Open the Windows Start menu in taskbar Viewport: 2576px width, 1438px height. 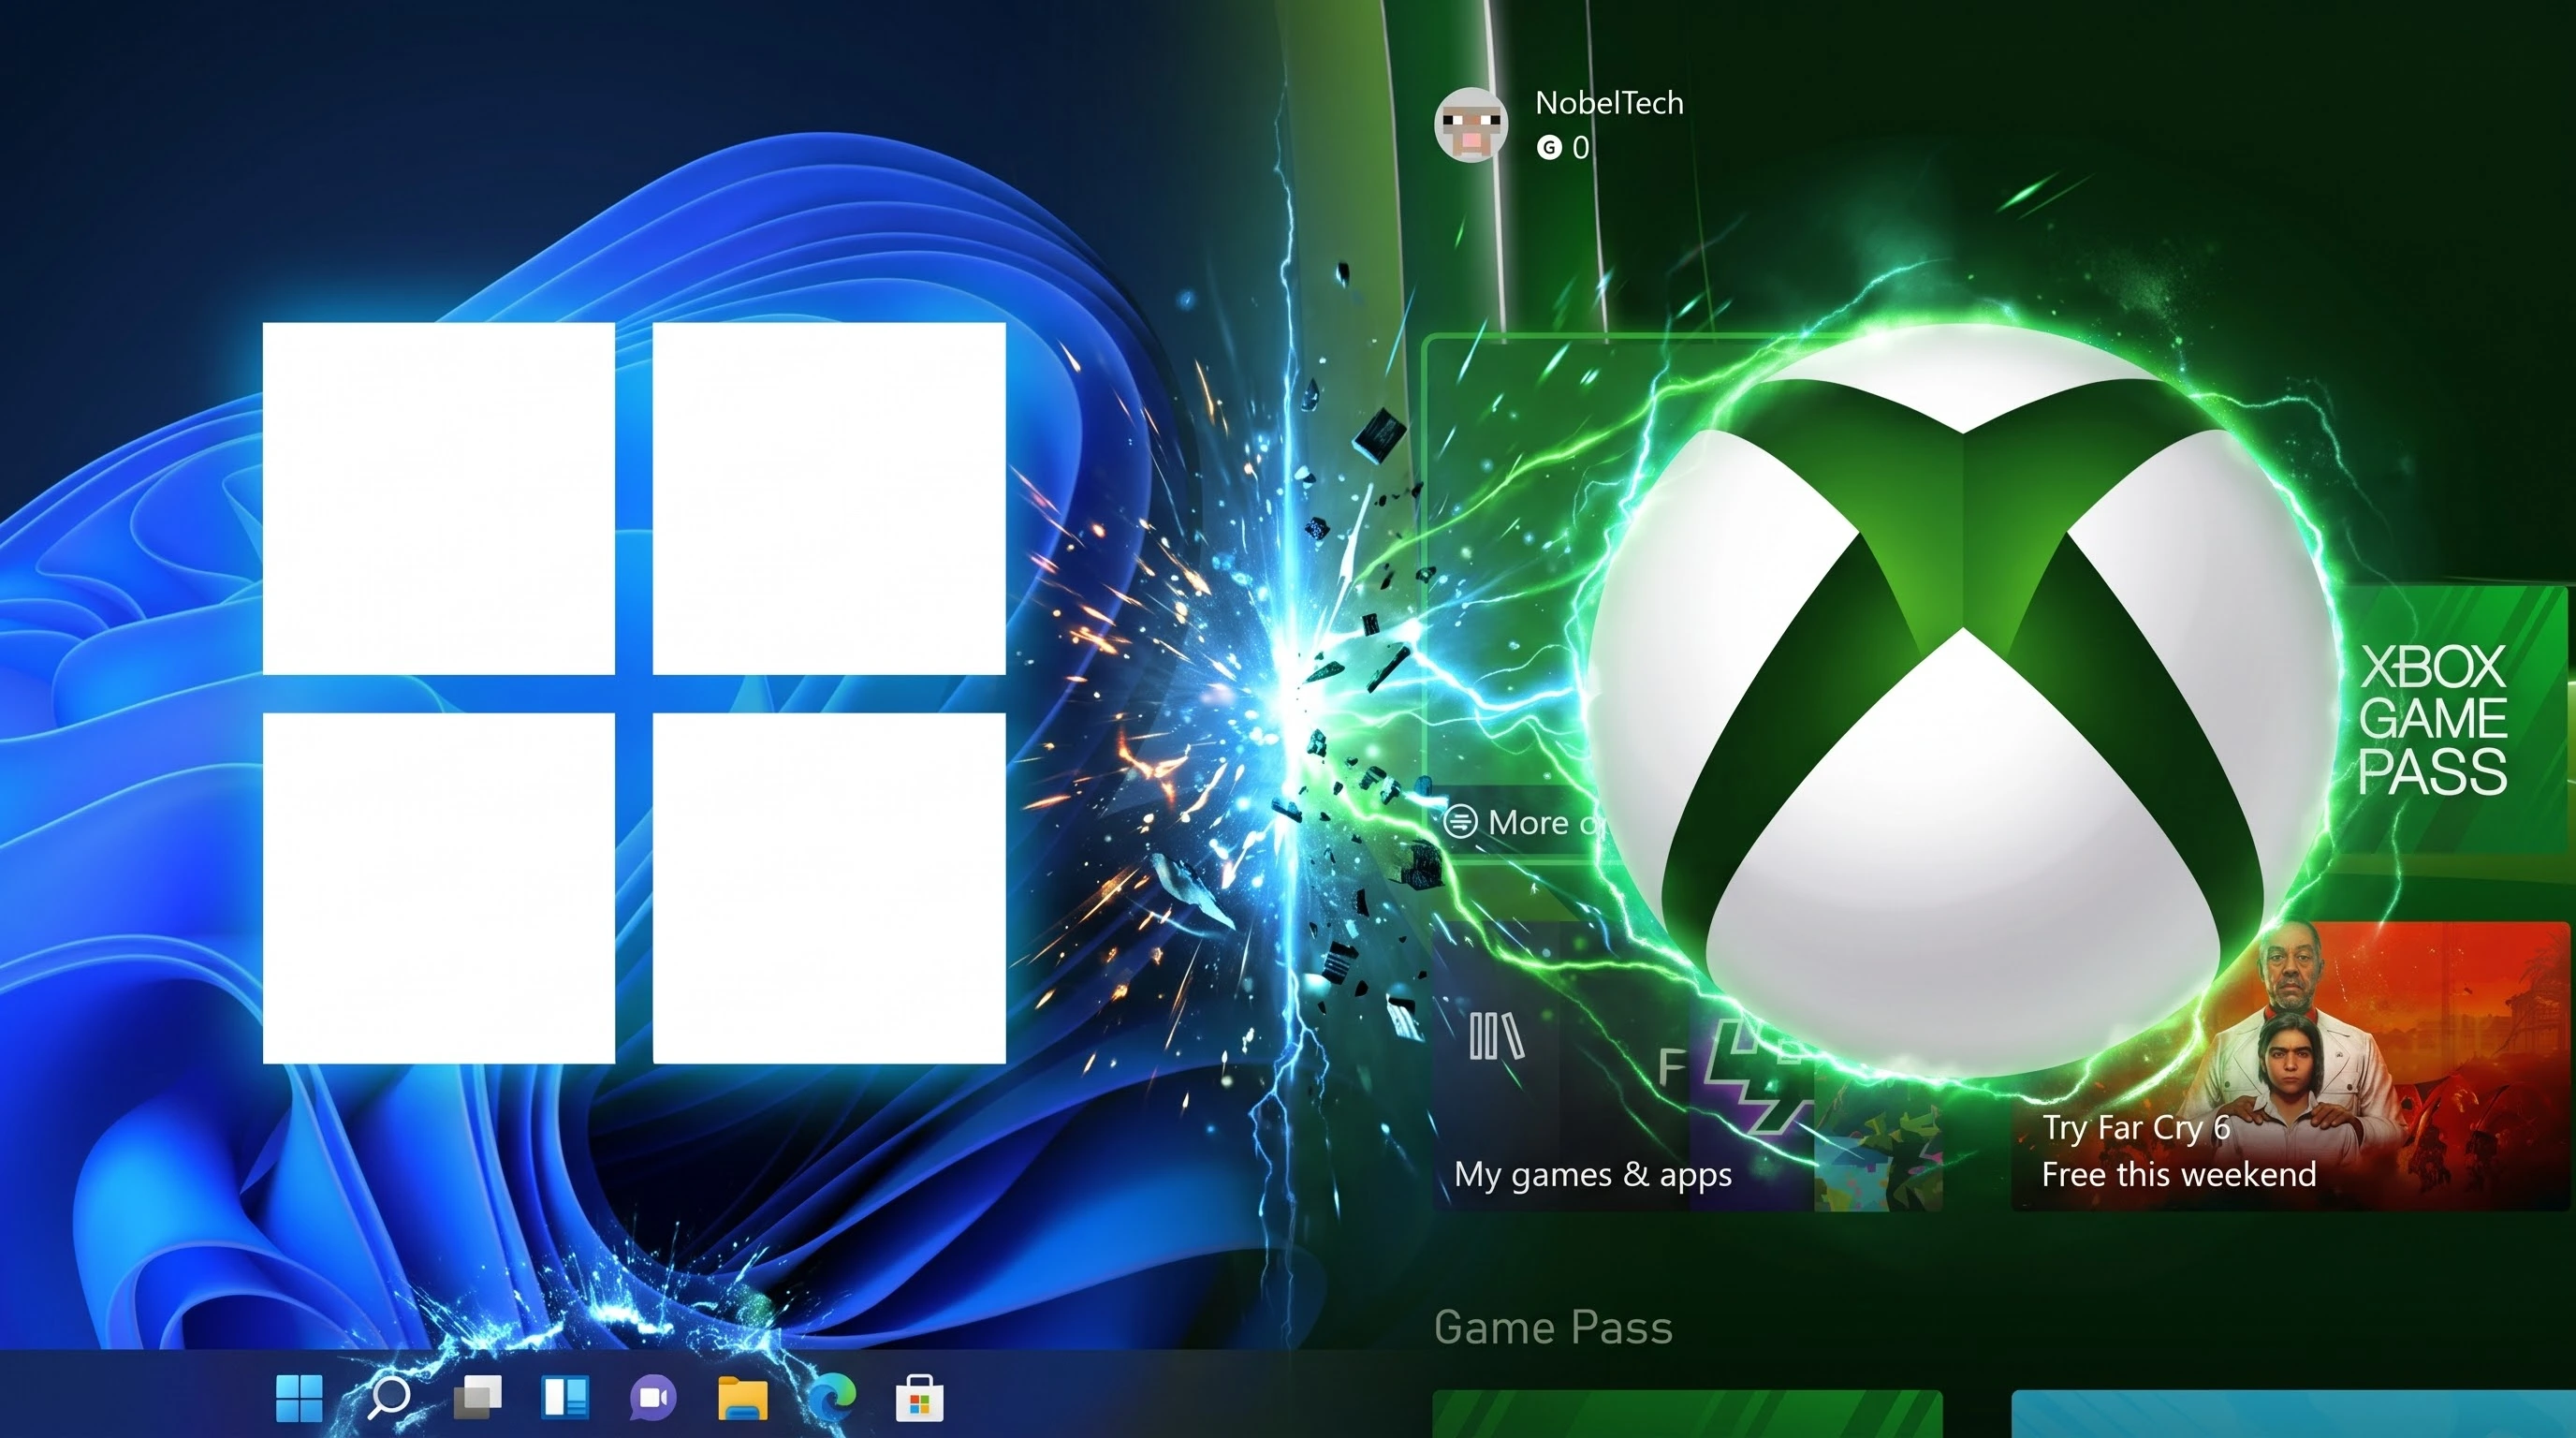(299, 1397)
